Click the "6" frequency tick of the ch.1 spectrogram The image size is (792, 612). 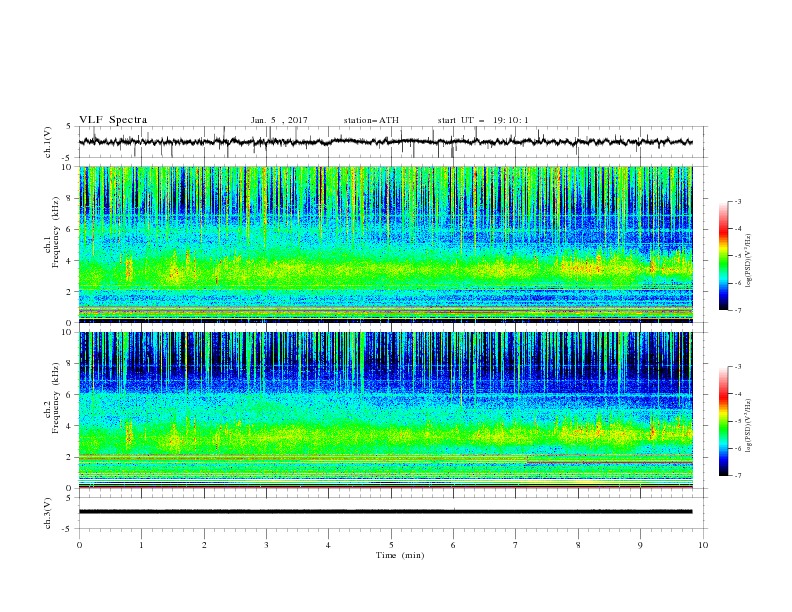point(71,229)
